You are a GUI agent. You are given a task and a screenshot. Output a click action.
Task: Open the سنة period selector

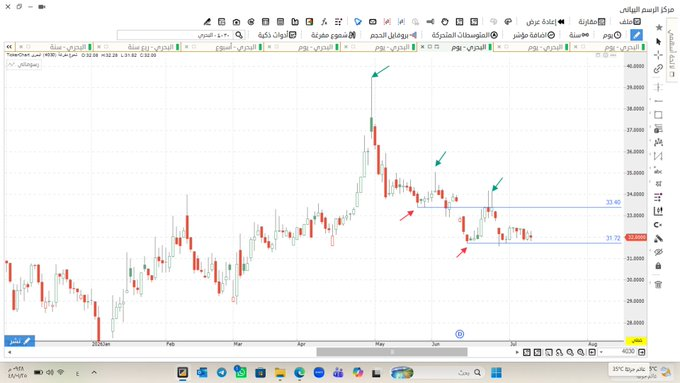(x=579, y=35)
